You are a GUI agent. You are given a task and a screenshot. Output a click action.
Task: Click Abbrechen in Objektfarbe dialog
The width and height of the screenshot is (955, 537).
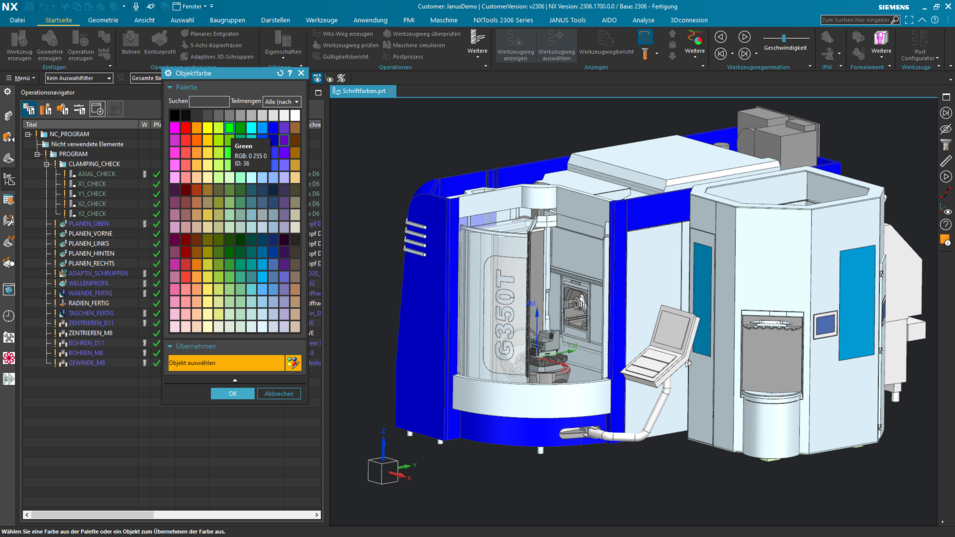(x=279, y=393)
